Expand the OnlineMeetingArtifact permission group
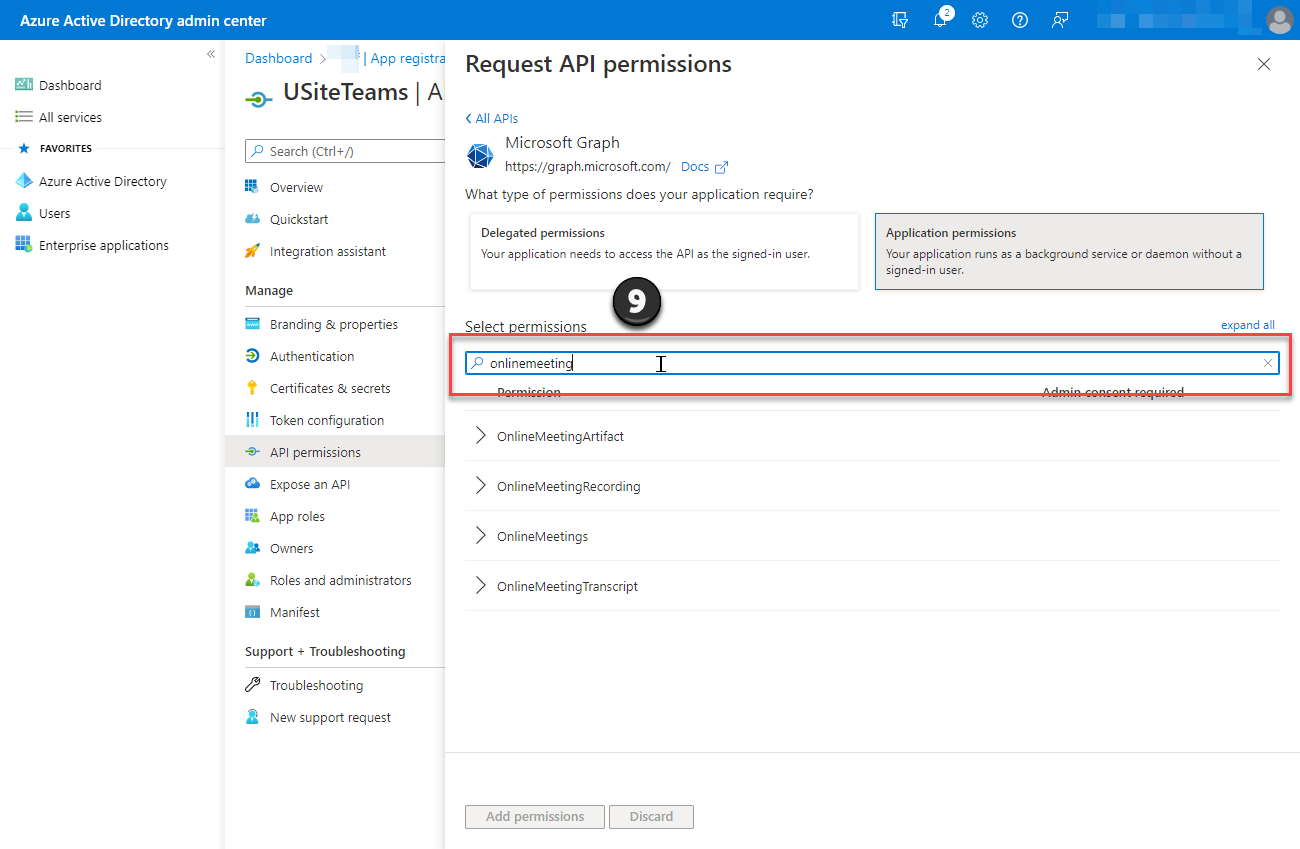This screenshot has width=1300, height=849. click(481, 436)
